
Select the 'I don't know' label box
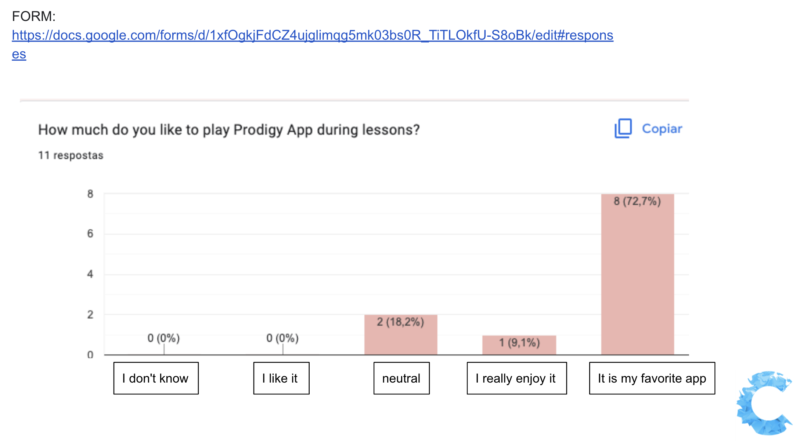coord(155,380)
